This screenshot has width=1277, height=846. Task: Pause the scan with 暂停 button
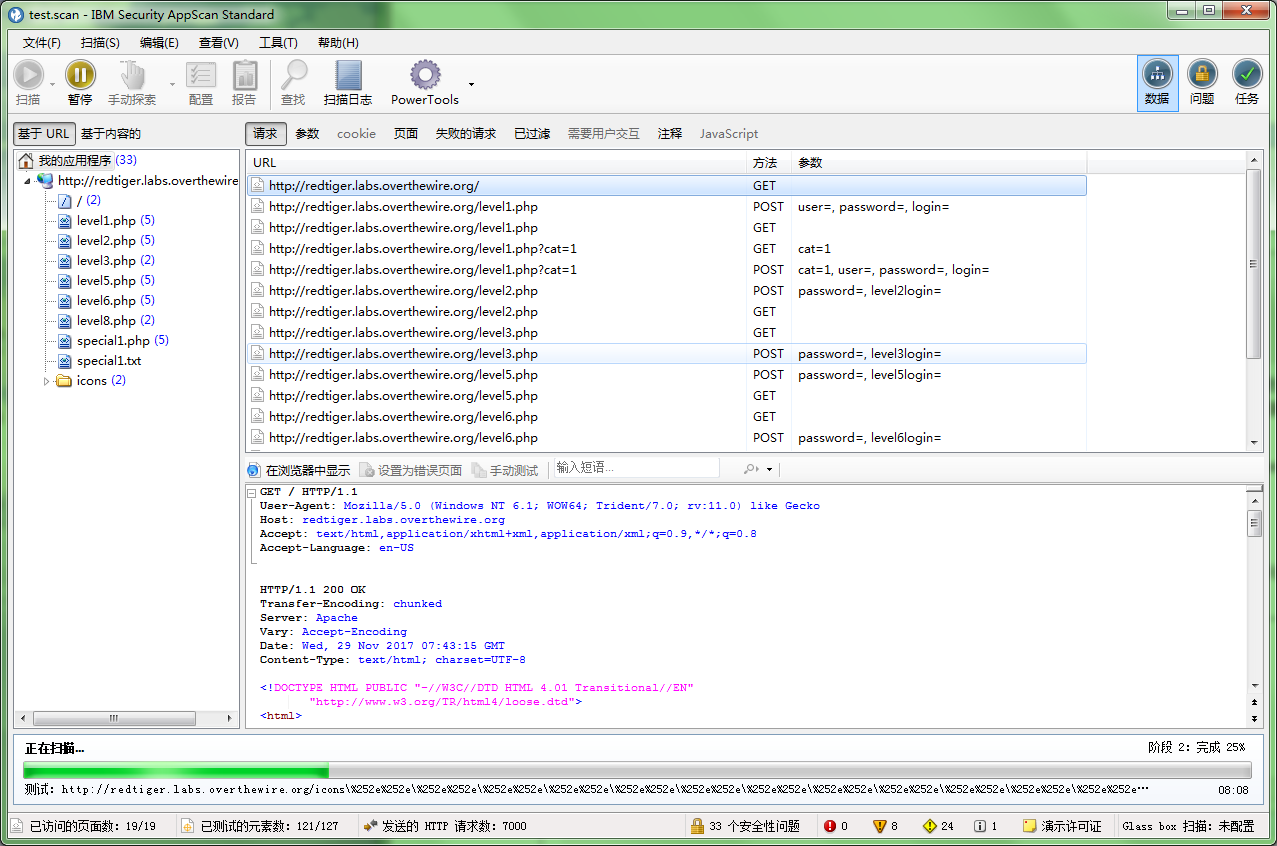[x=80, y=82]
